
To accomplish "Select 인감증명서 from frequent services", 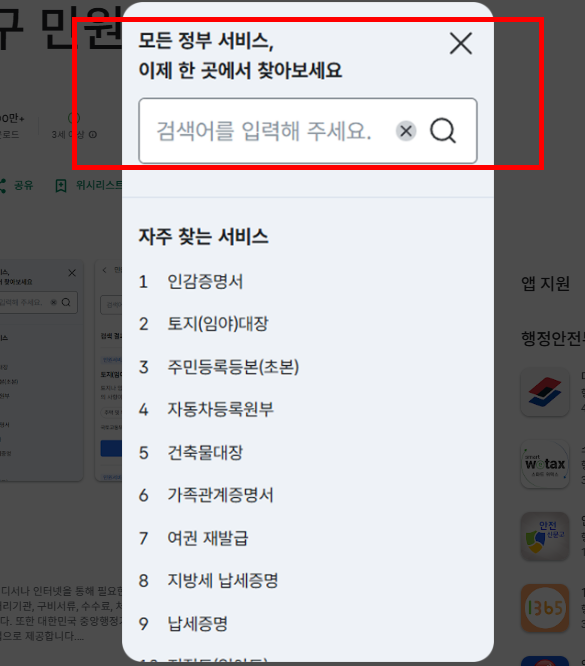I will point(205,282).
